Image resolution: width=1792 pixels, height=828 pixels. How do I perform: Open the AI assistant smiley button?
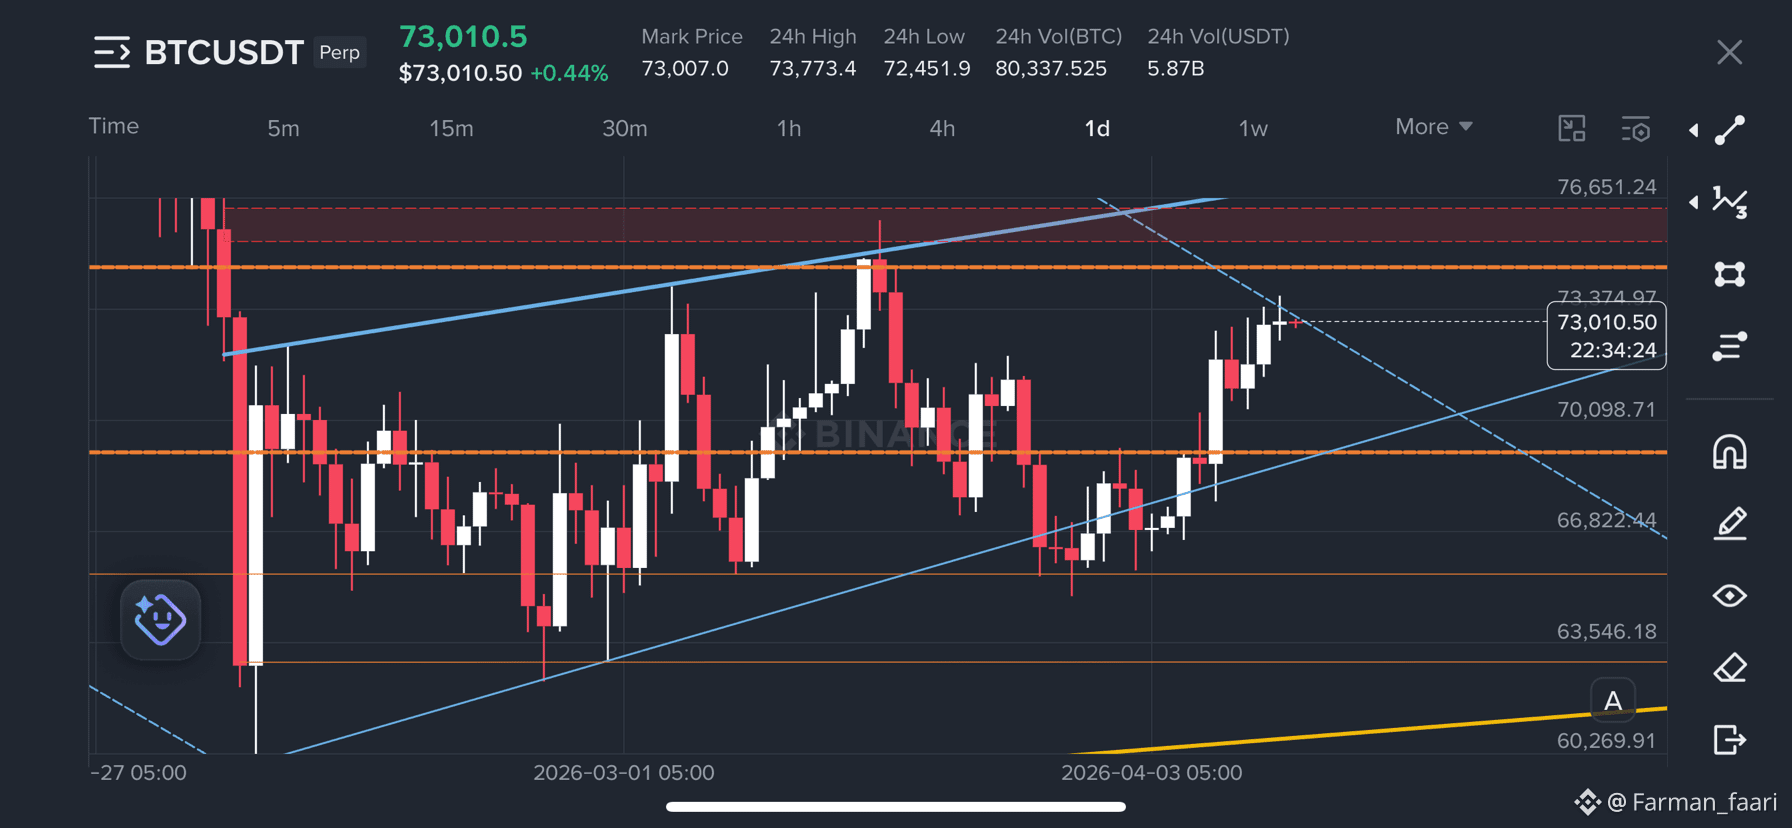coord(160,619)
